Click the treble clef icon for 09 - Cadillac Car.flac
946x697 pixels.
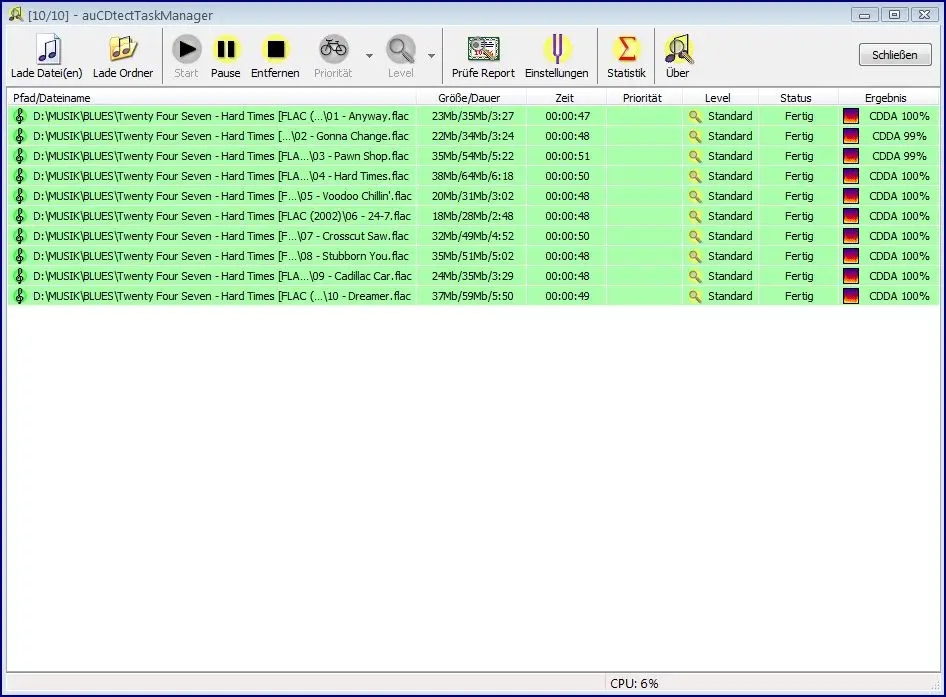pos(20,275)
